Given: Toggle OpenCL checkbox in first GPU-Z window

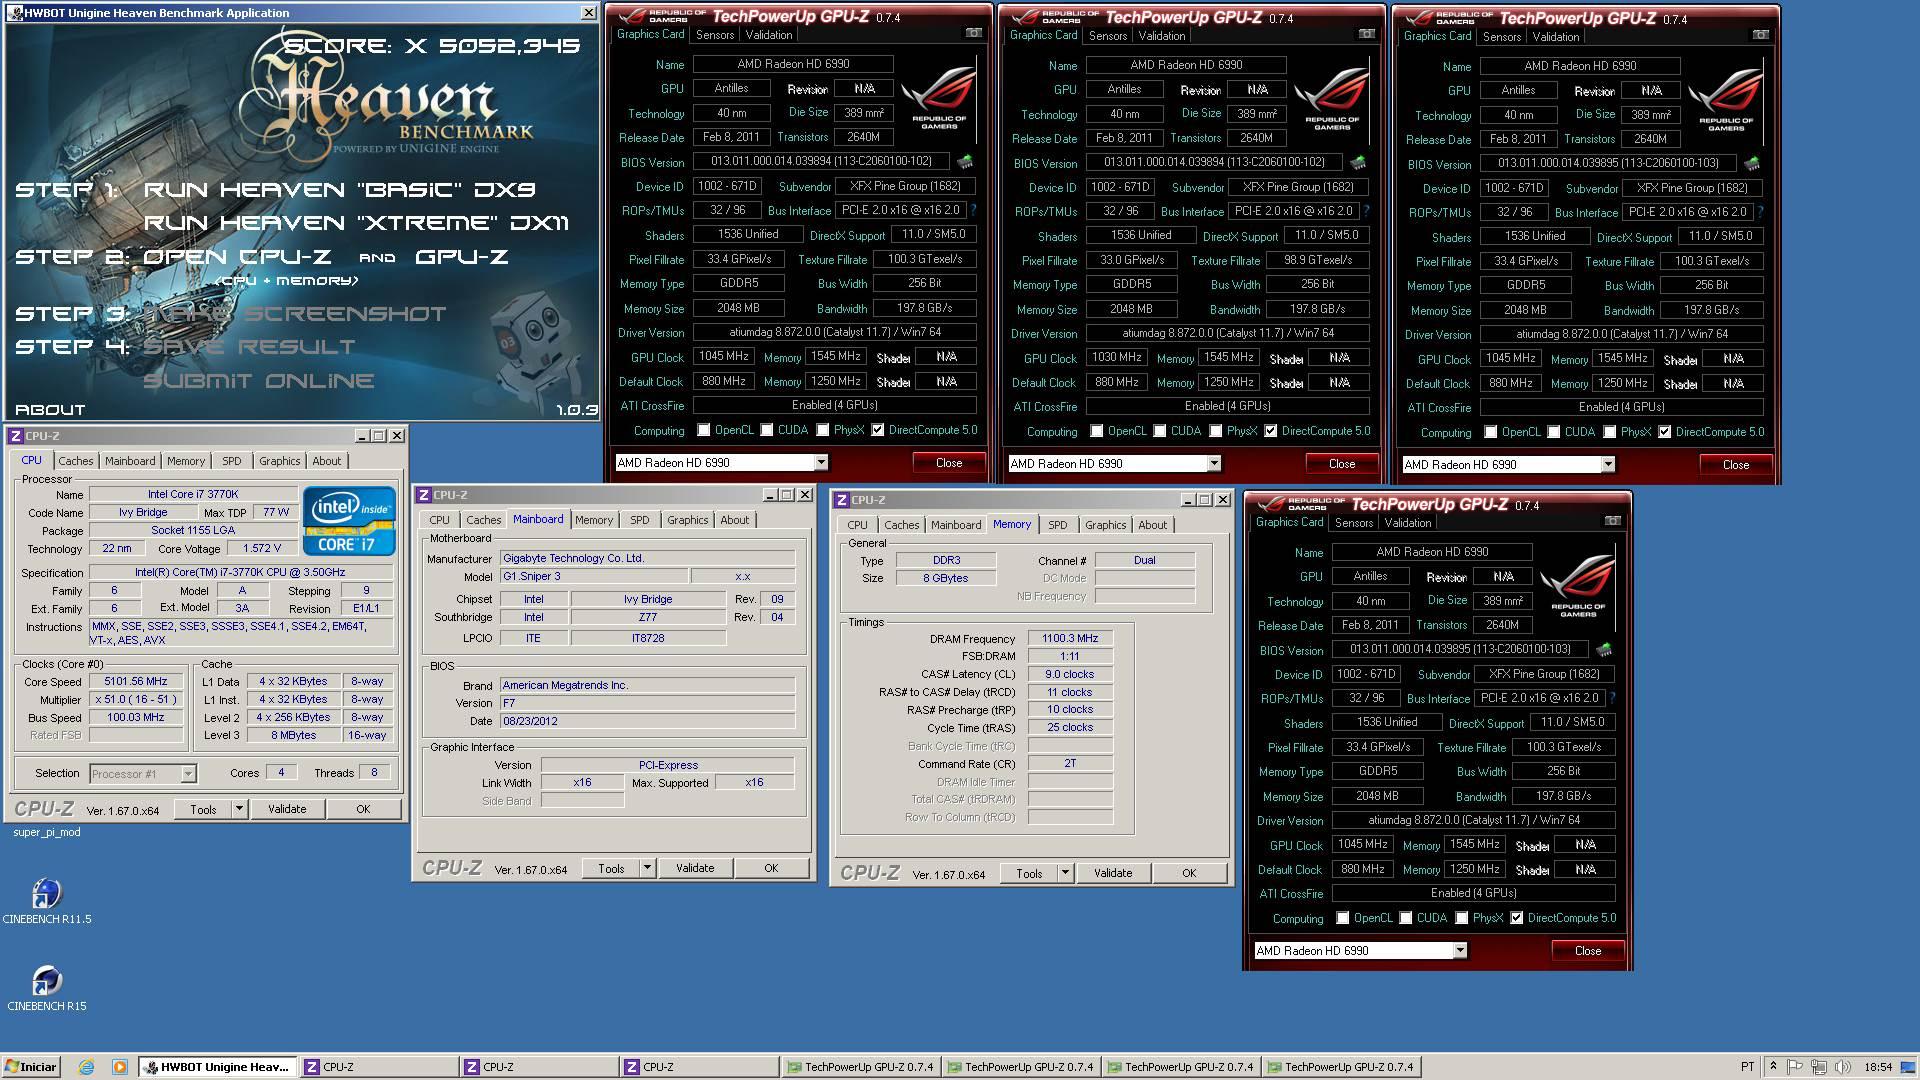Looking at the screenshot, I should [704, 431].
